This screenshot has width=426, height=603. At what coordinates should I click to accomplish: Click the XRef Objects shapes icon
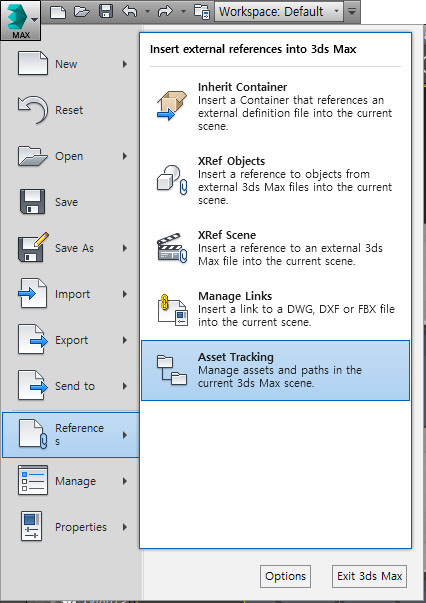172,180
